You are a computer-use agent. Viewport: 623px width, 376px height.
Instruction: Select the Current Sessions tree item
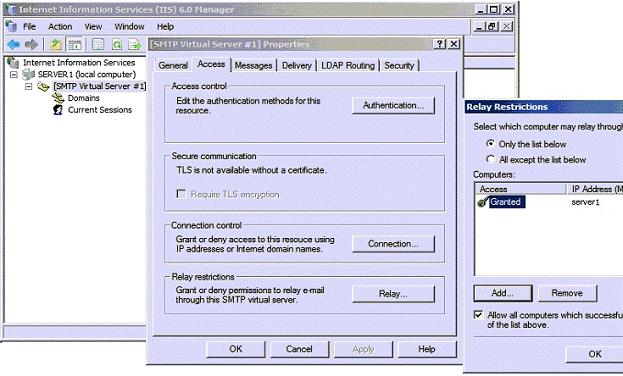point(100,110)
